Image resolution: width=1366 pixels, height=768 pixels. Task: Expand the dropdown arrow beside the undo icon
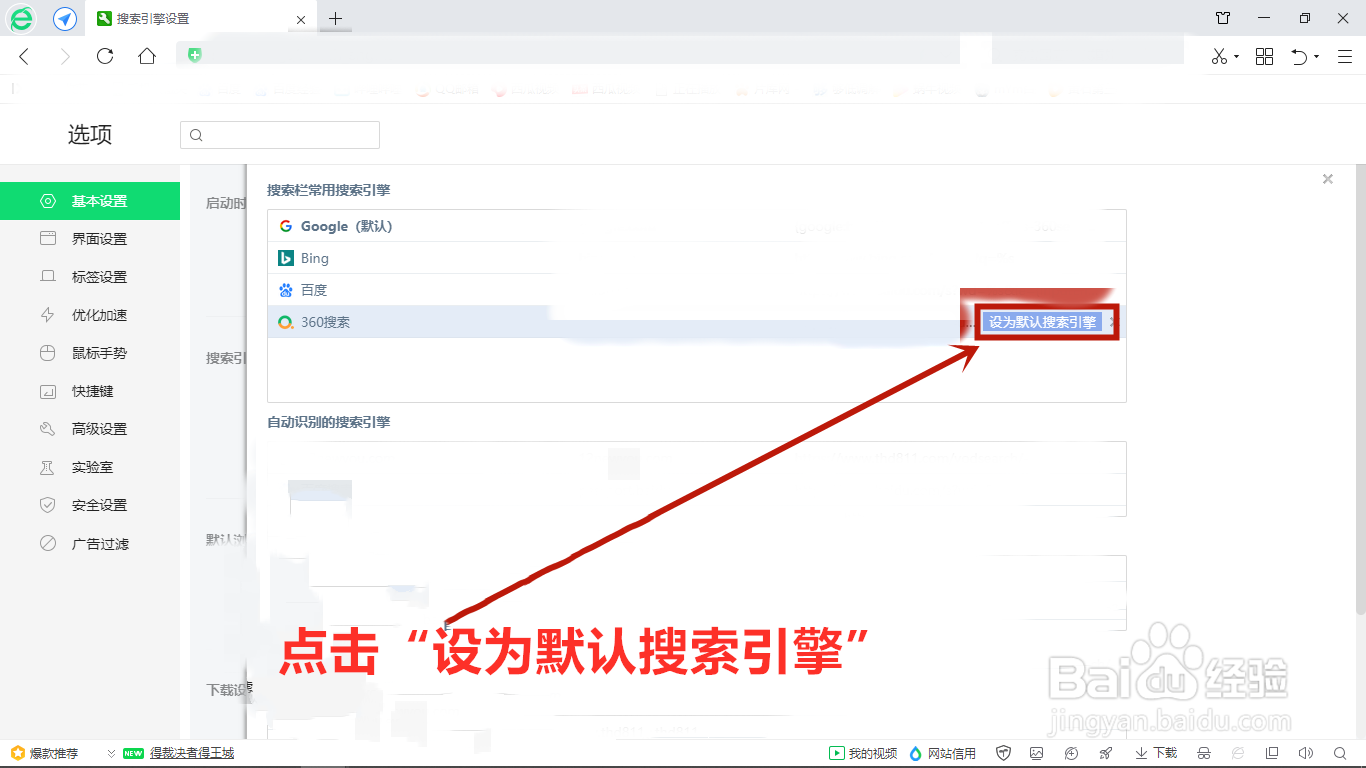point(1318,57)
